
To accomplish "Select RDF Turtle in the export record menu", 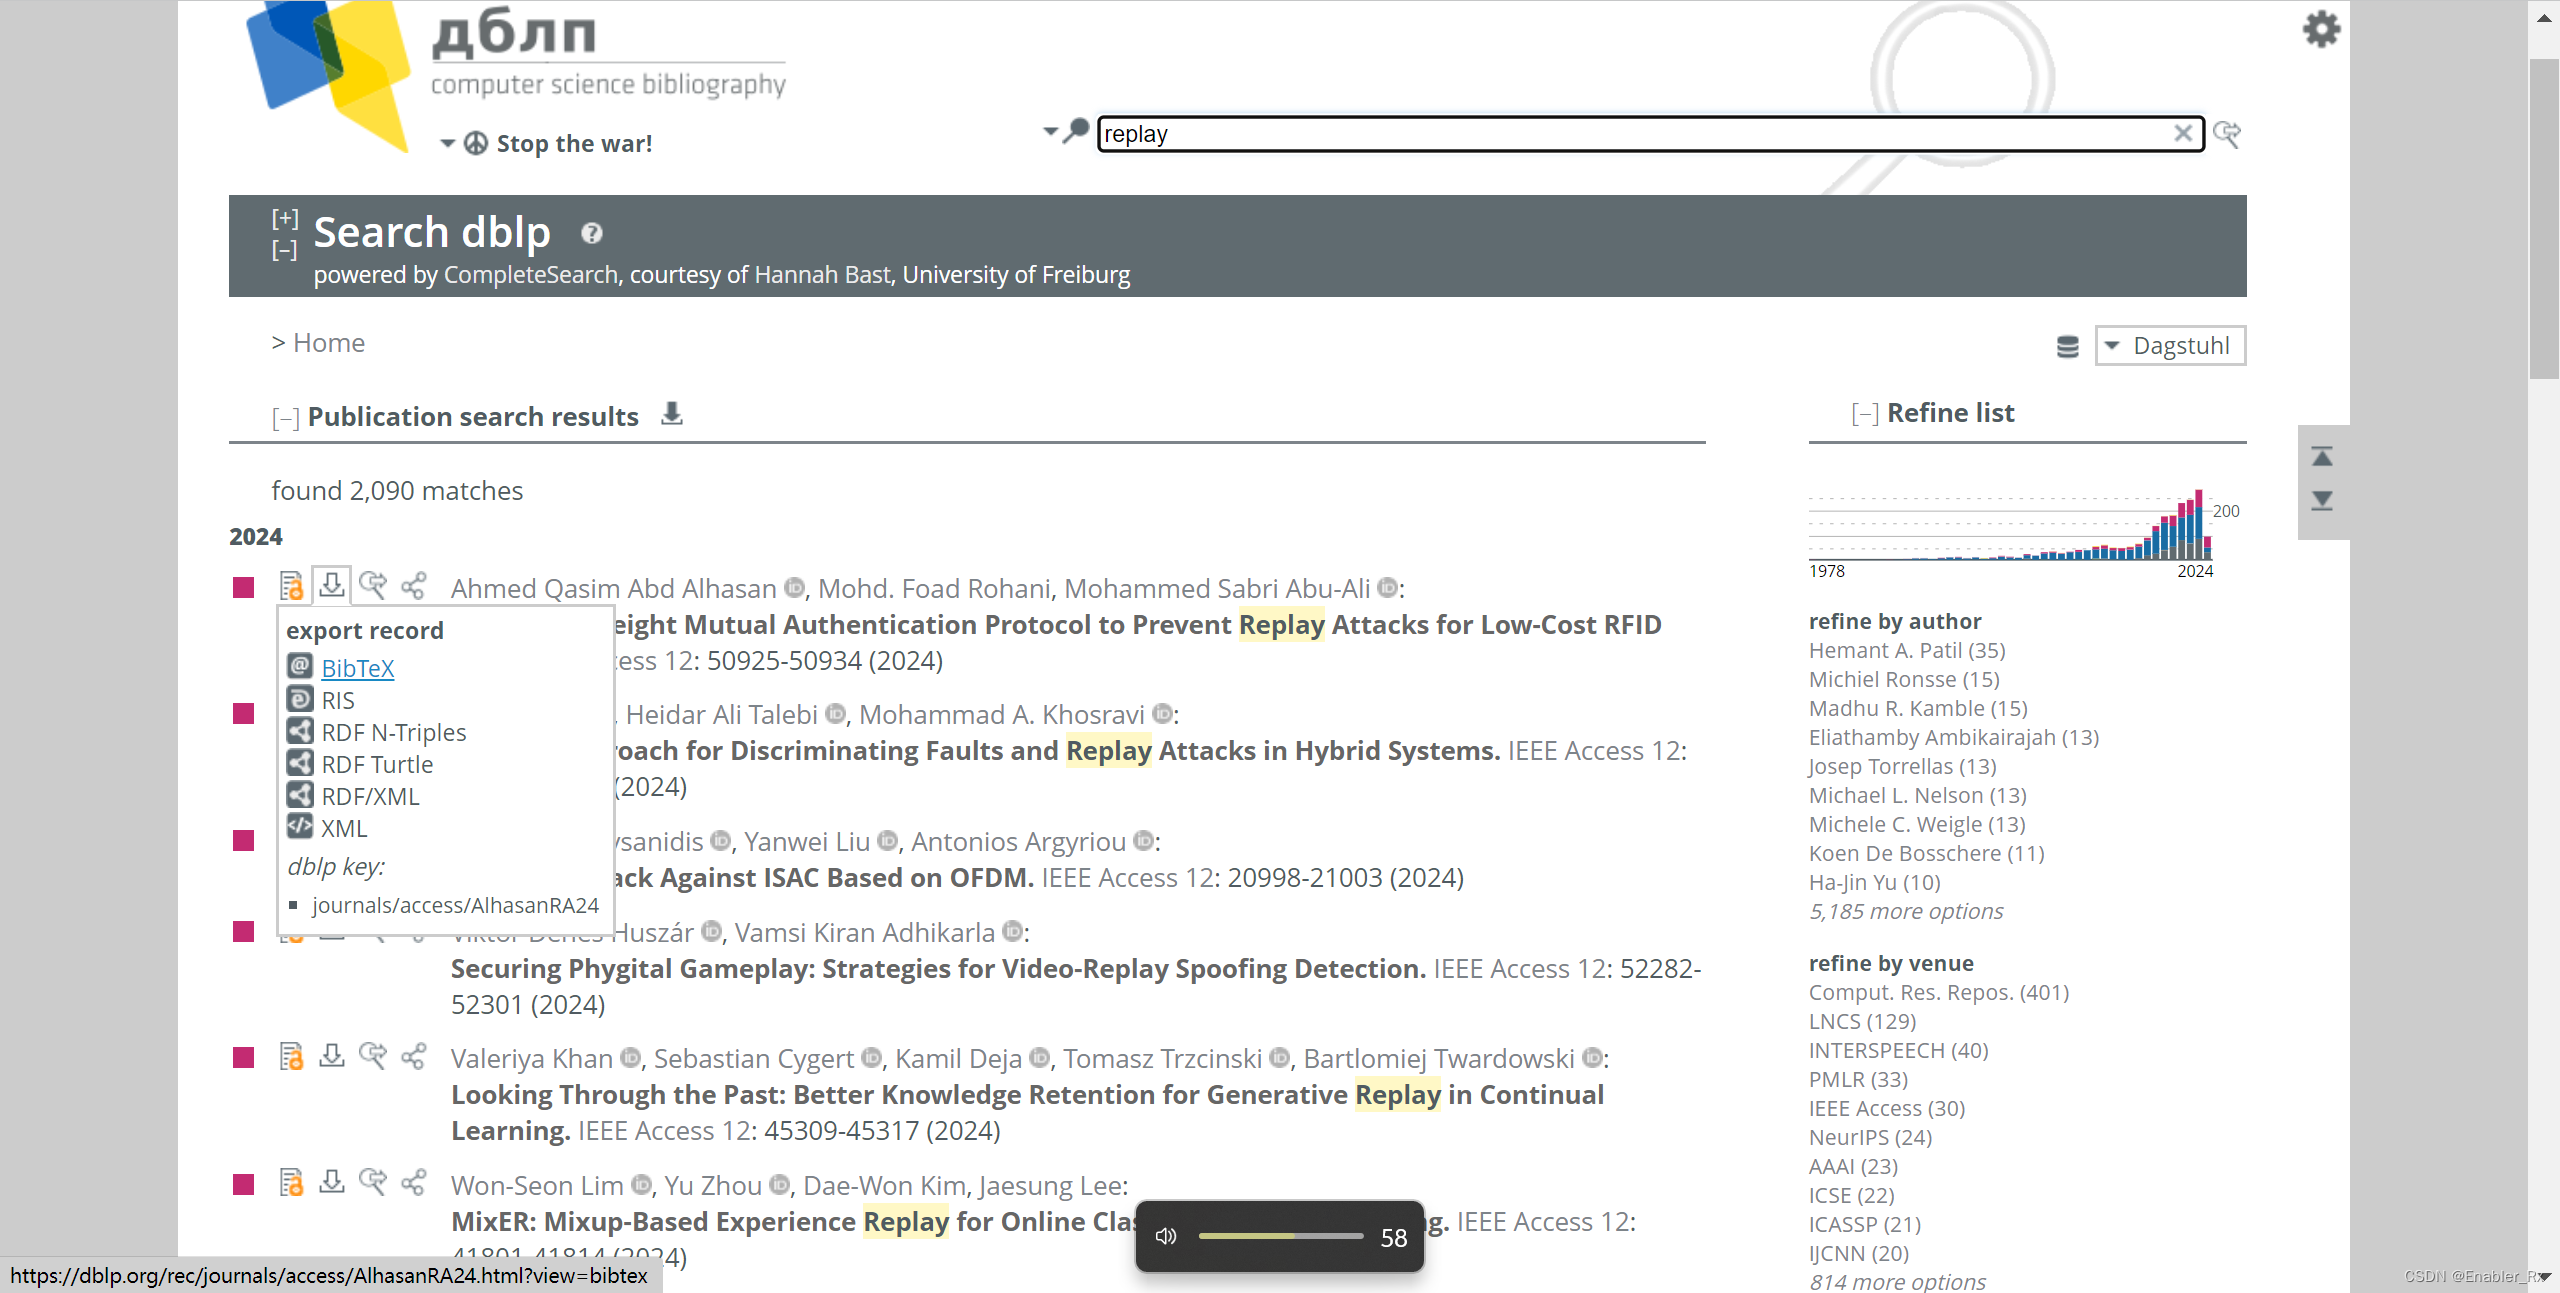I will point(377,764).
